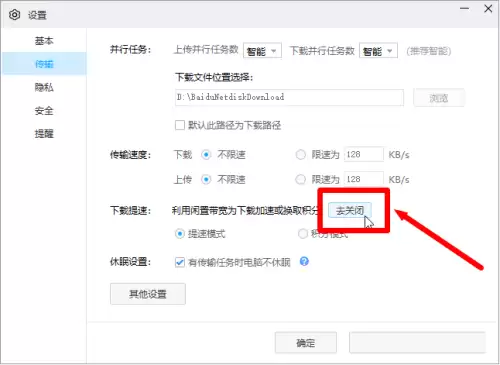Select the 传输 settings tab
The width and height of the screenshot is (500, 365).
click(44, 64)
